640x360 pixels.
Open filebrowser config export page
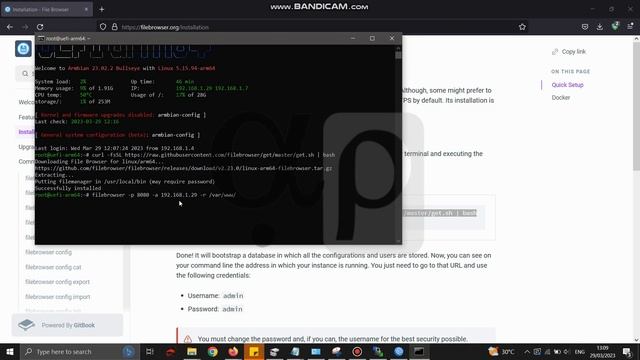[x=58, y=282]
